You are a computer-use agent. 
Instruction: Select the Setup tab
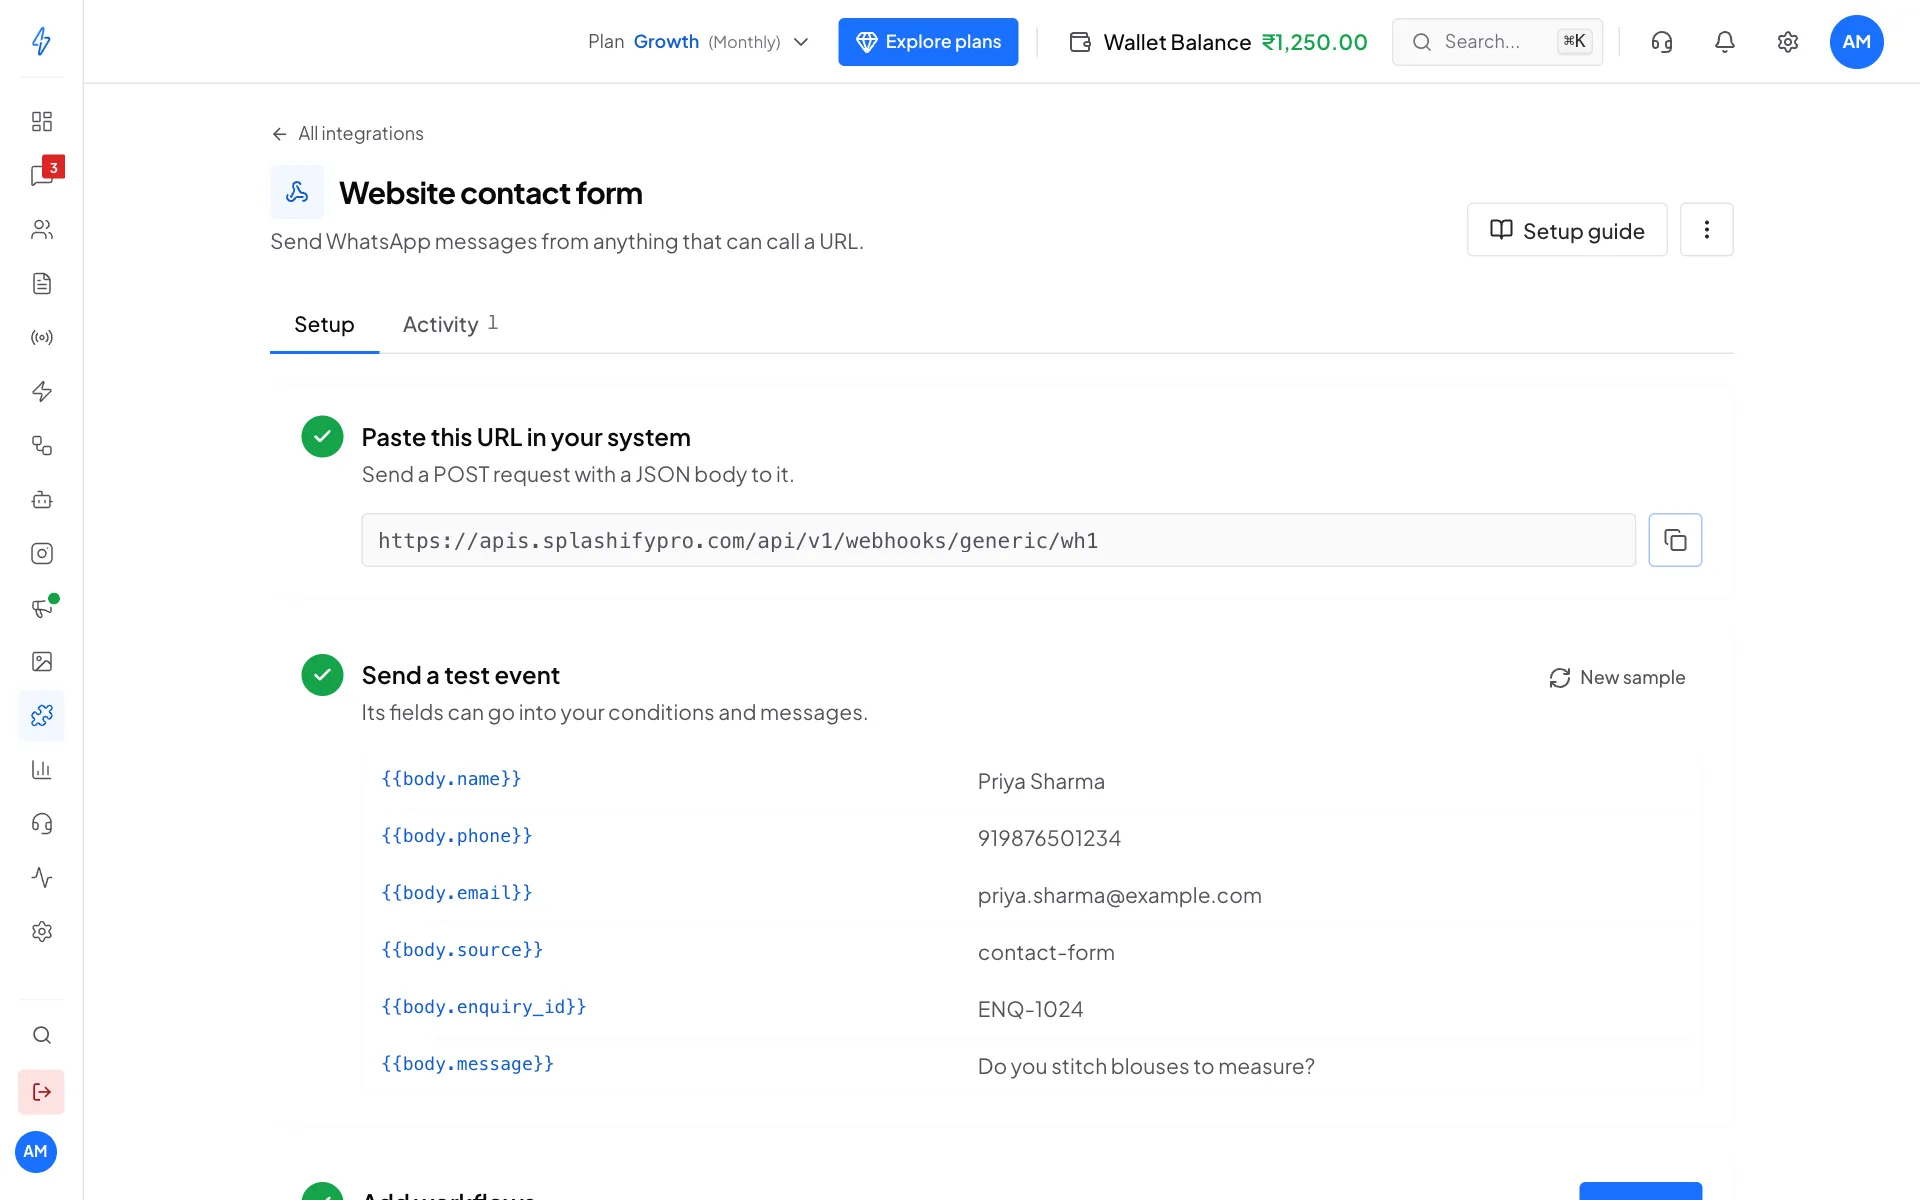(x=324, y=324)
